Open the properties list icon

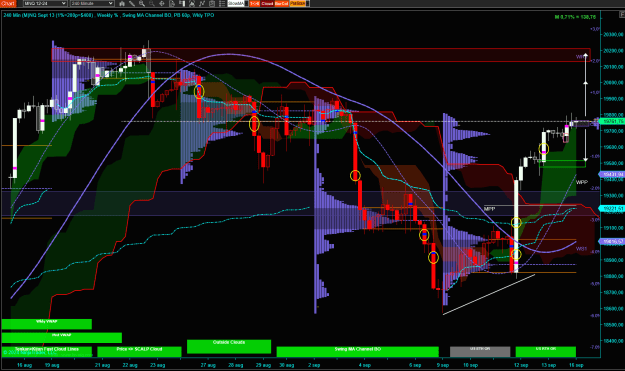pos(222,4)
